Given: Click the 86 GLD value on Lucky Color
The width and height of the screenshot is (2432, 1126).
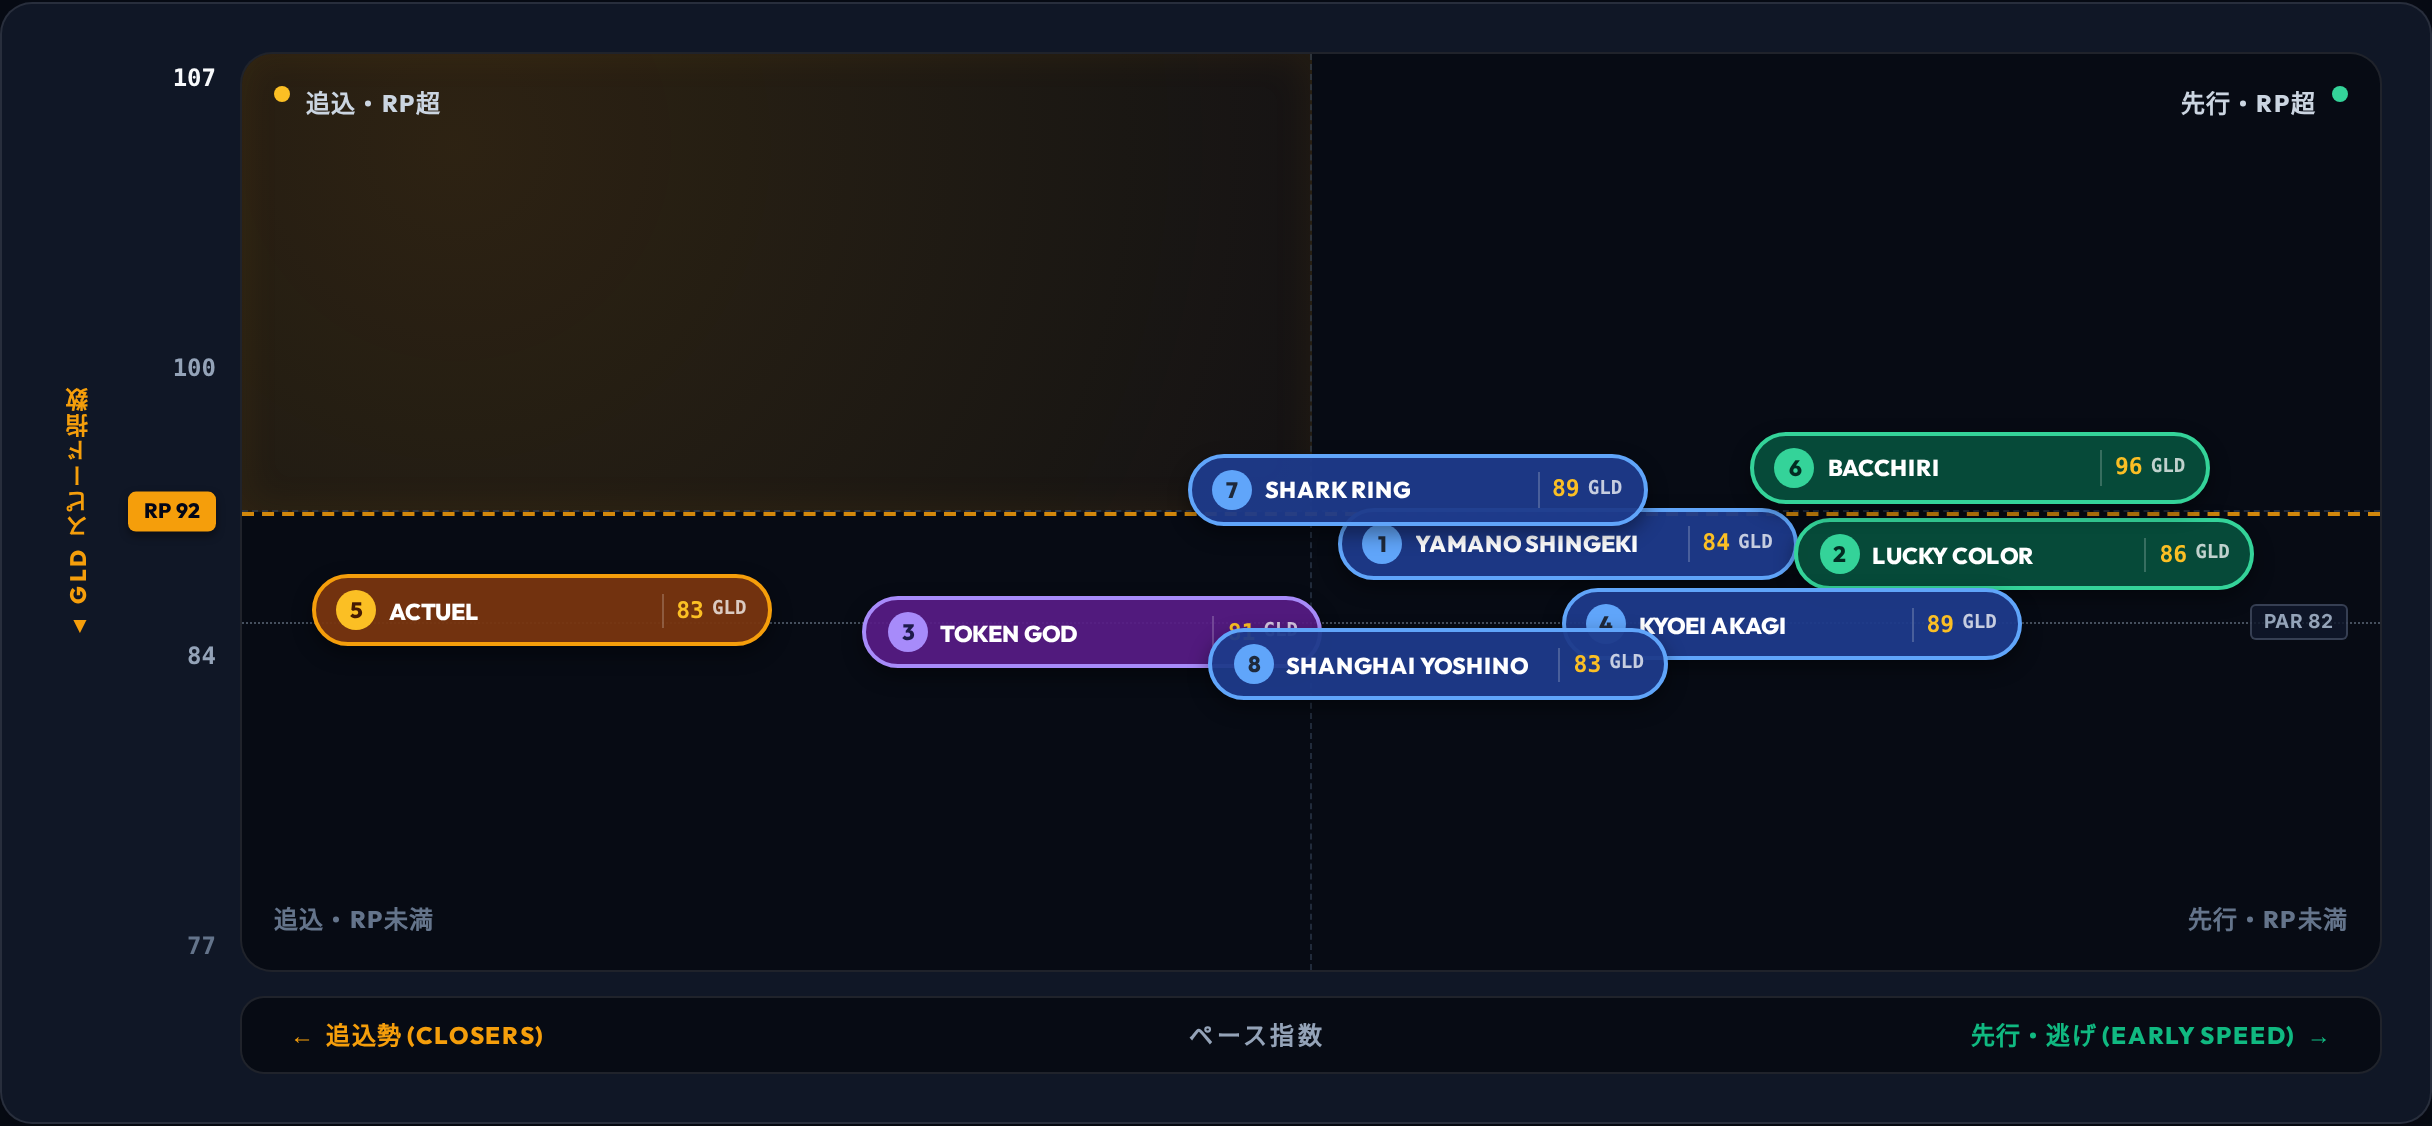Looking at the screenshot, I should [x=2194, y=553].
